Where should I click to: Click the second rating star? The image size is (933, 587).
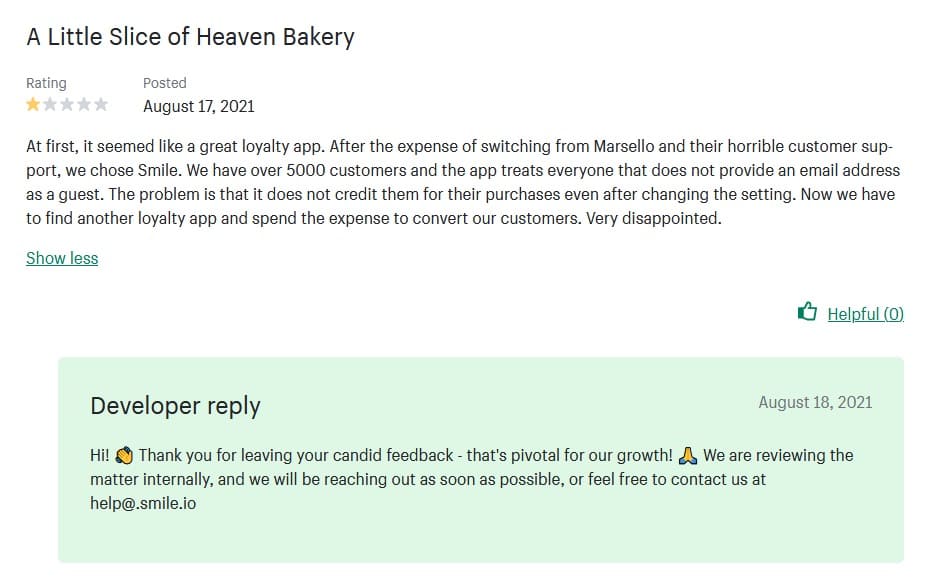click(x=50, y=104)
